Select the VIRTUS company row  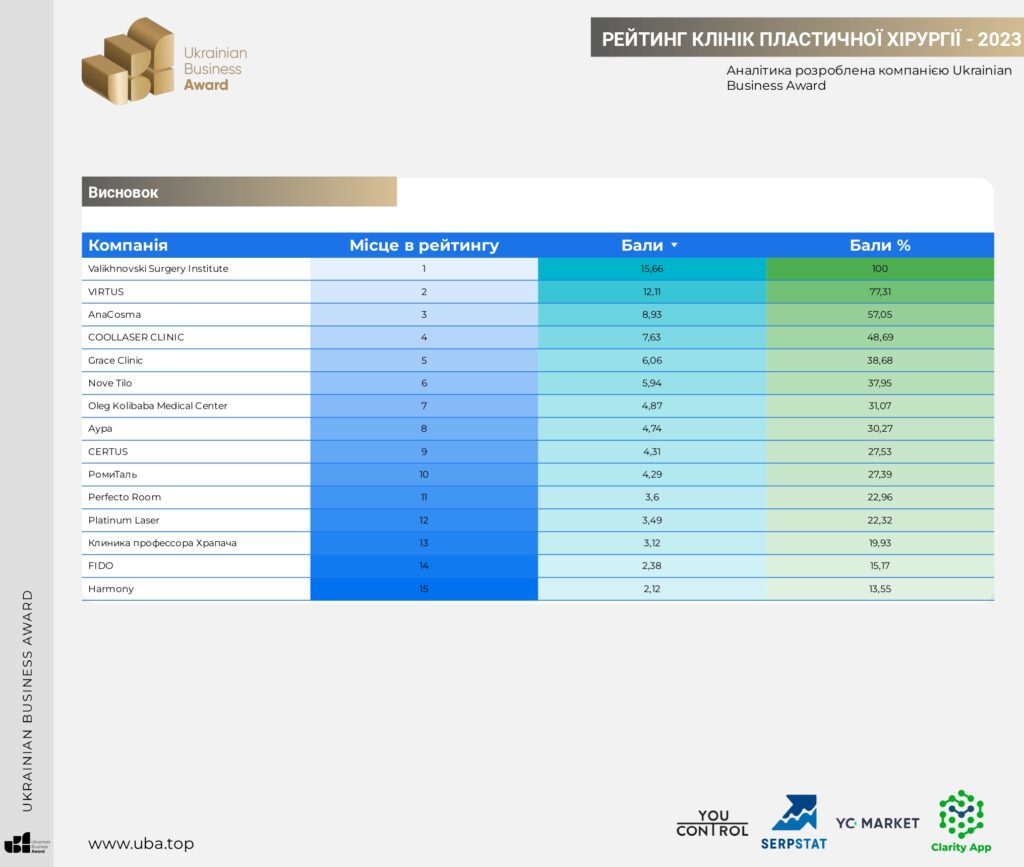tap(106, 292)
